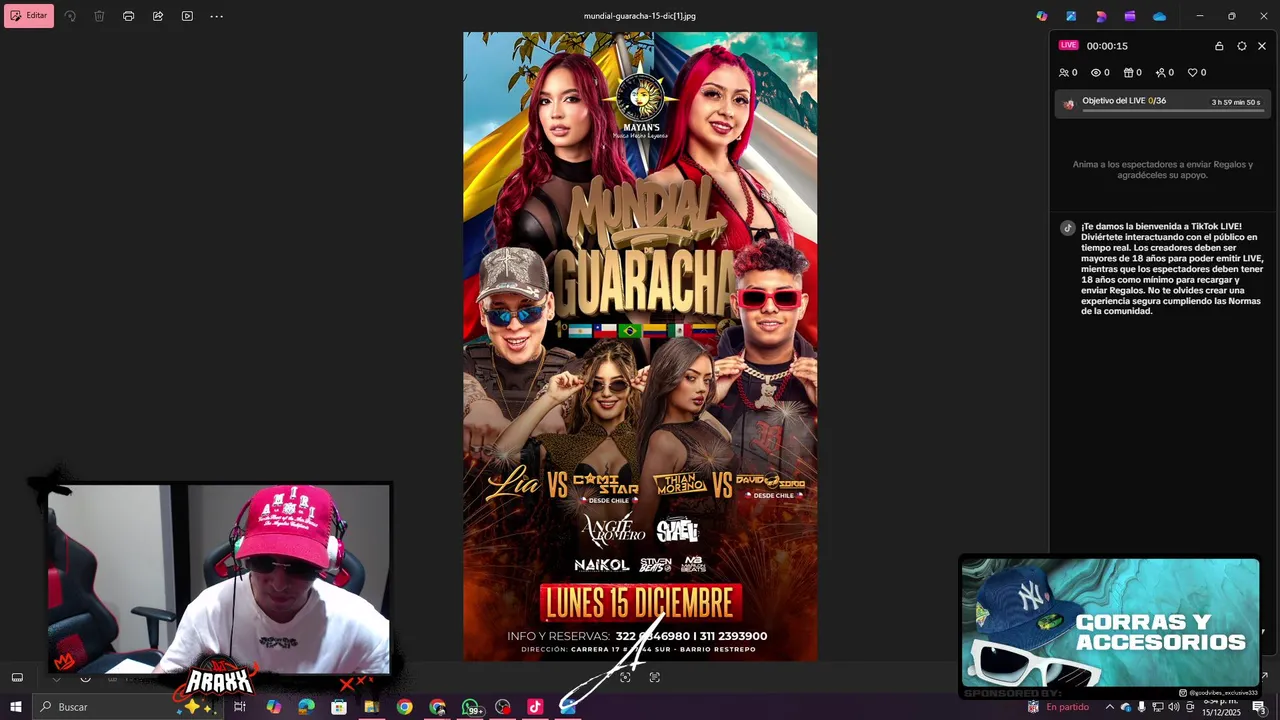Delete the image using the trash icon
This screenshot has height=720, width=1280.
tap(99, 16)
